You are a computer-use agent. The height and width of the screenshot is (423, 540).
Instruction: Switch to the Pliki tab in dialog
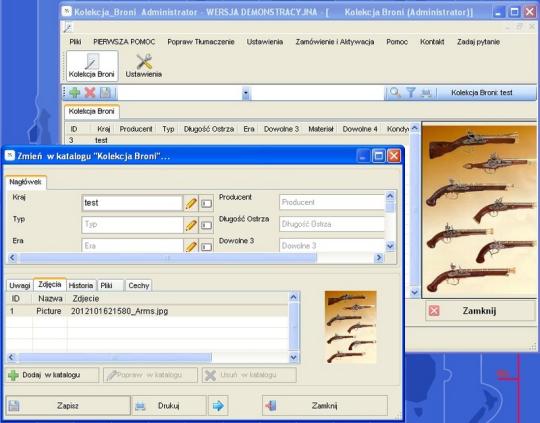[x=110, y=285]
